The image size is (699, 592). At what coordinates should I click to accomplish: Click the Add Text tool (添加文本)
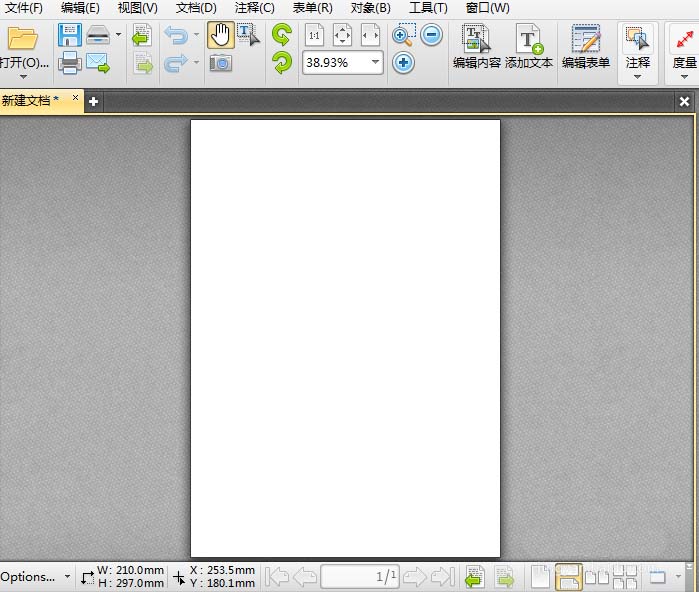pos(529,47)
